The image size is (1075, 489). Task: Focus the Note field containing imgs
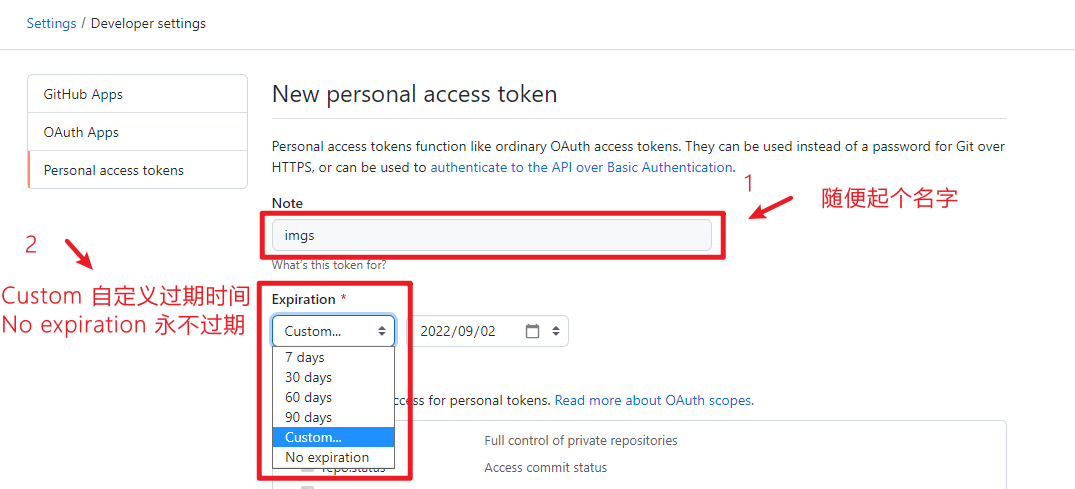(491, 235)
